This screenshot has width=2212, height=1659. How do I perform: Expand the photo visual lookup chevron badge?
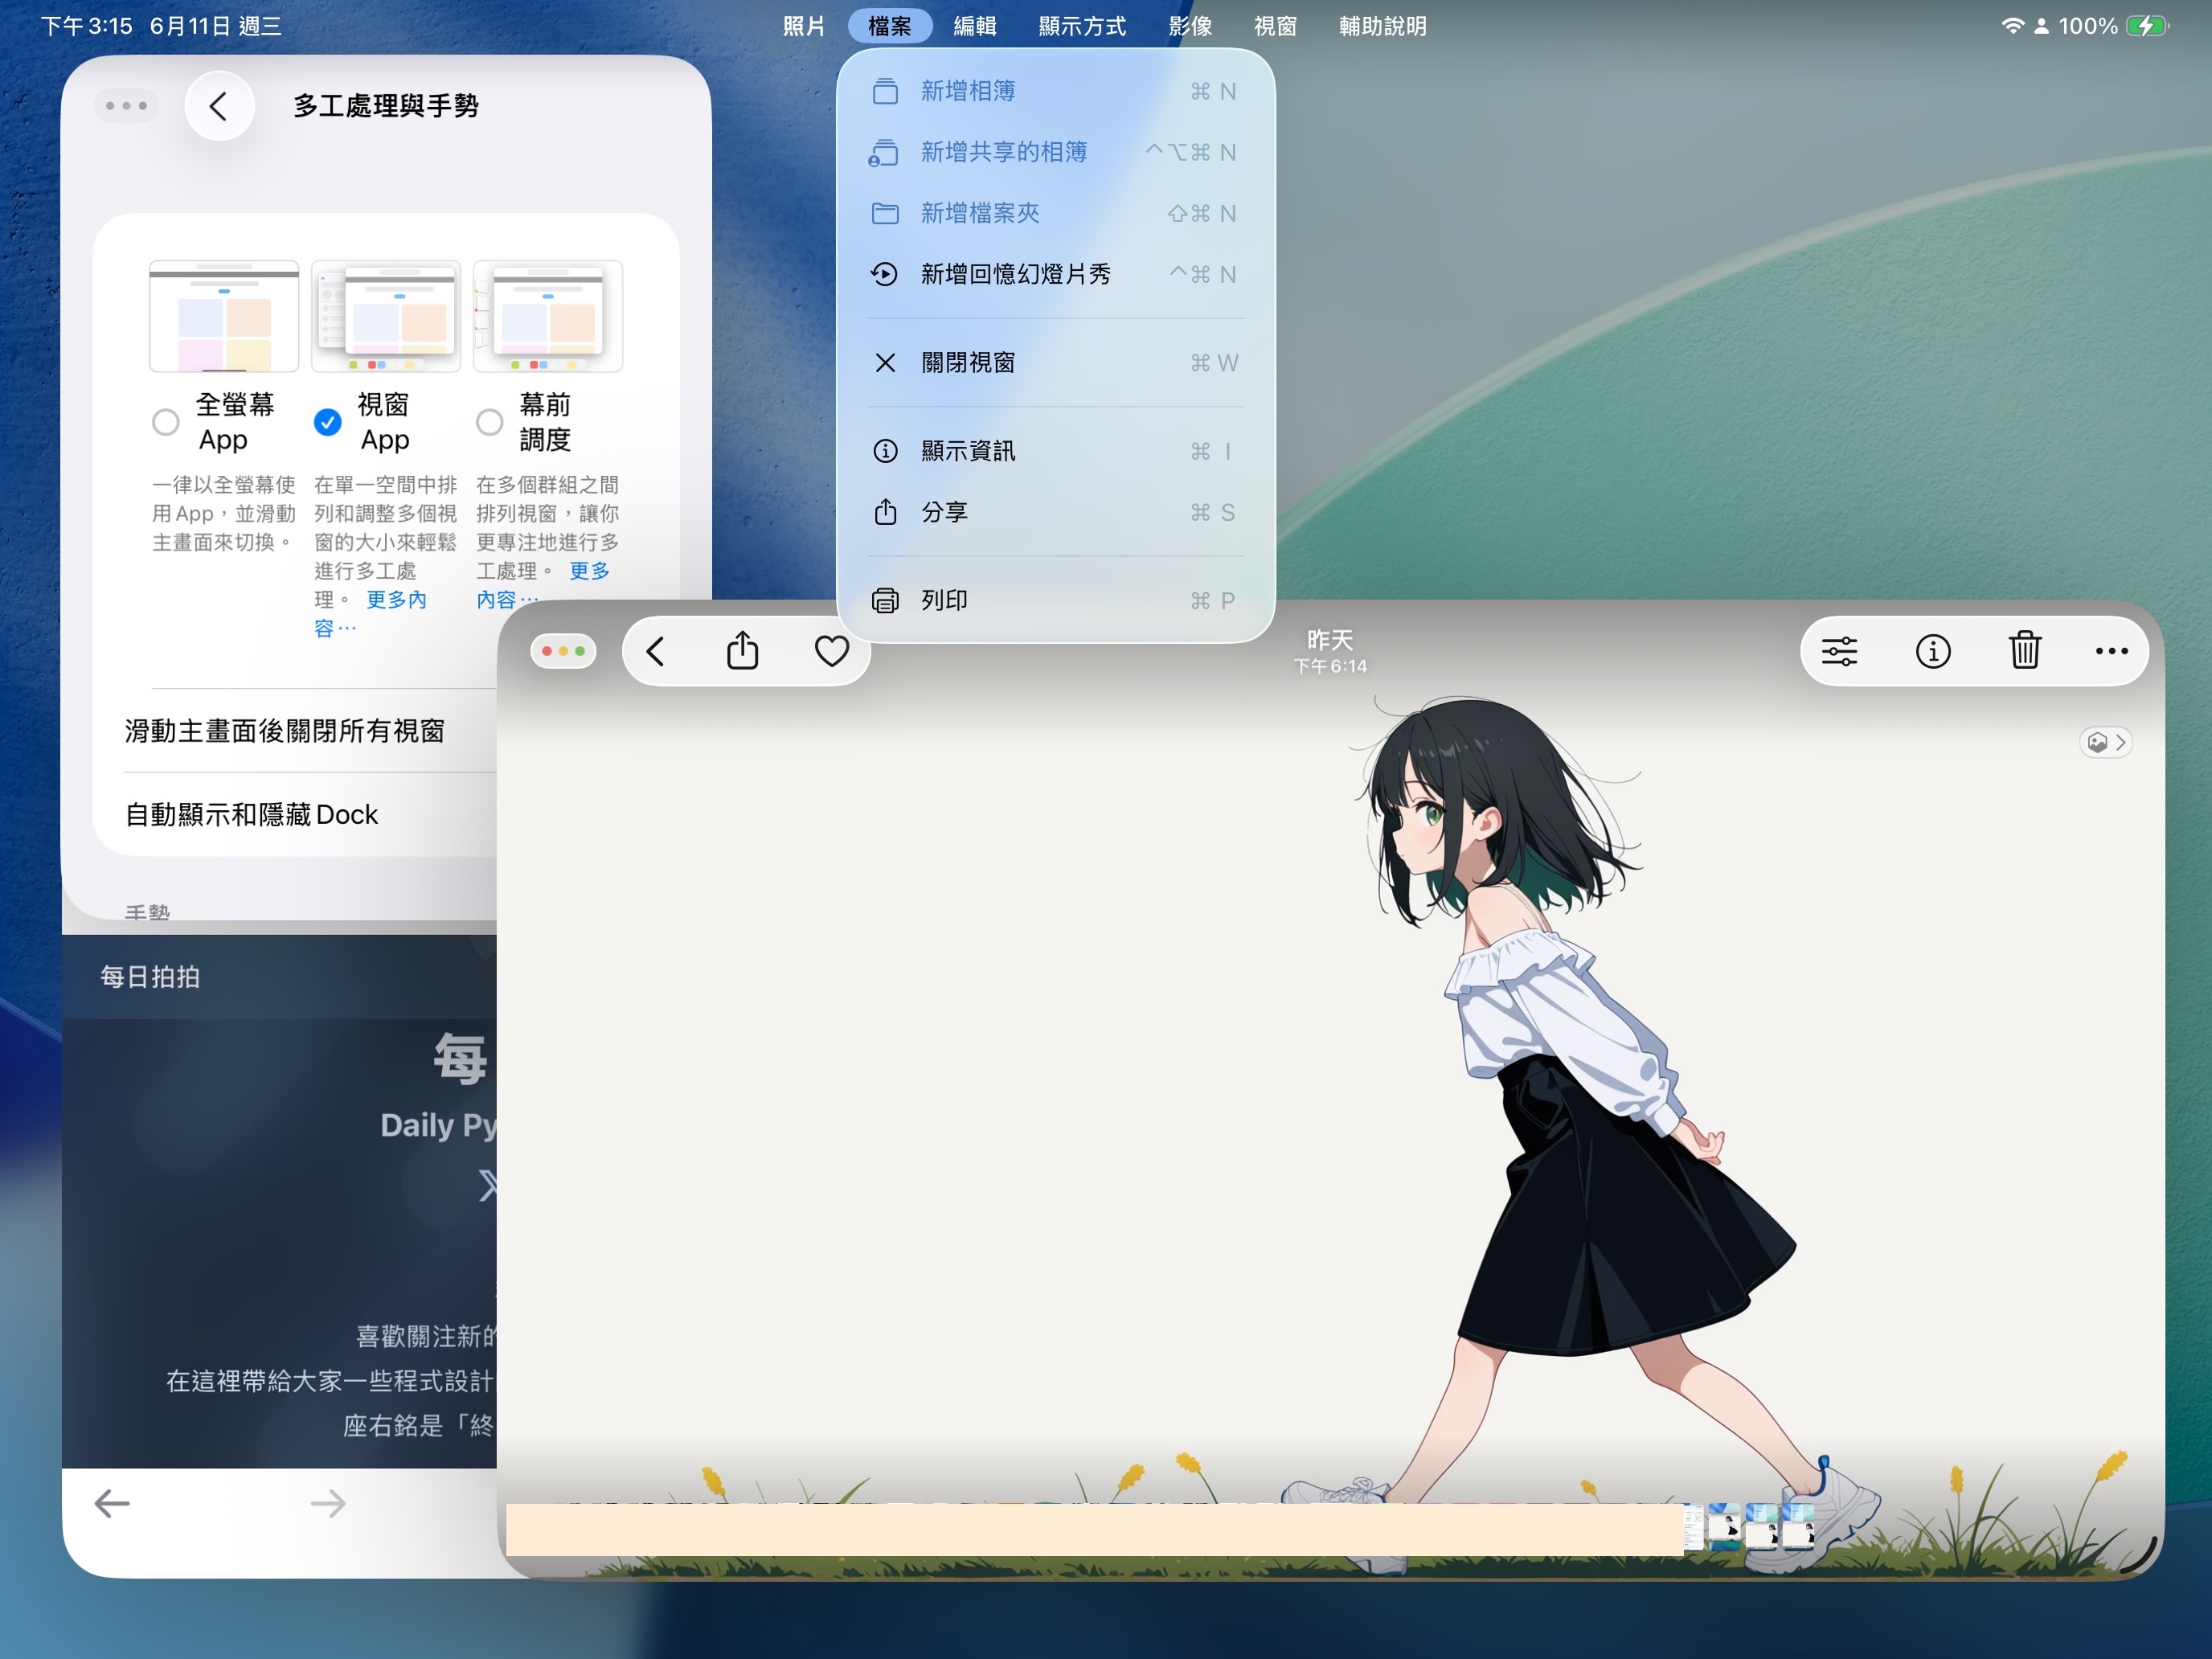point(2106,742)
